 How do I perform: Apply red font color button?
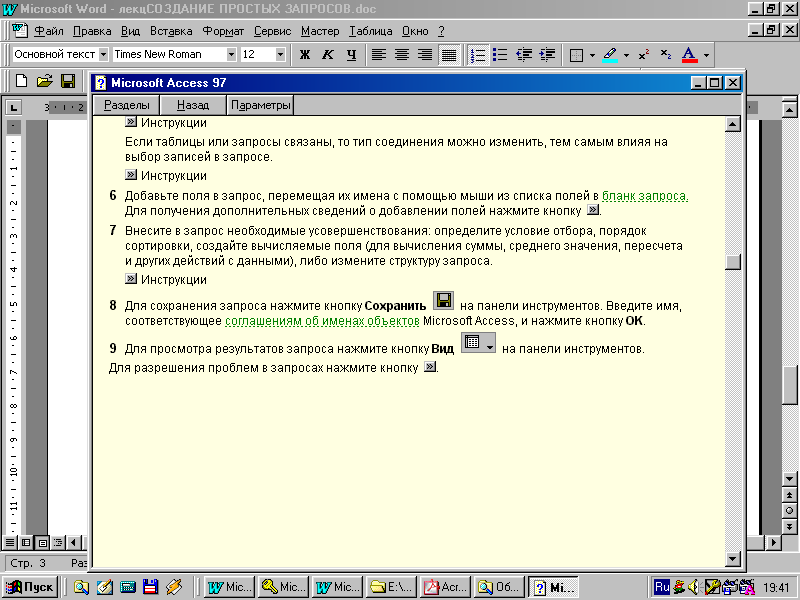pyautogui.click(x=689, y=55)
